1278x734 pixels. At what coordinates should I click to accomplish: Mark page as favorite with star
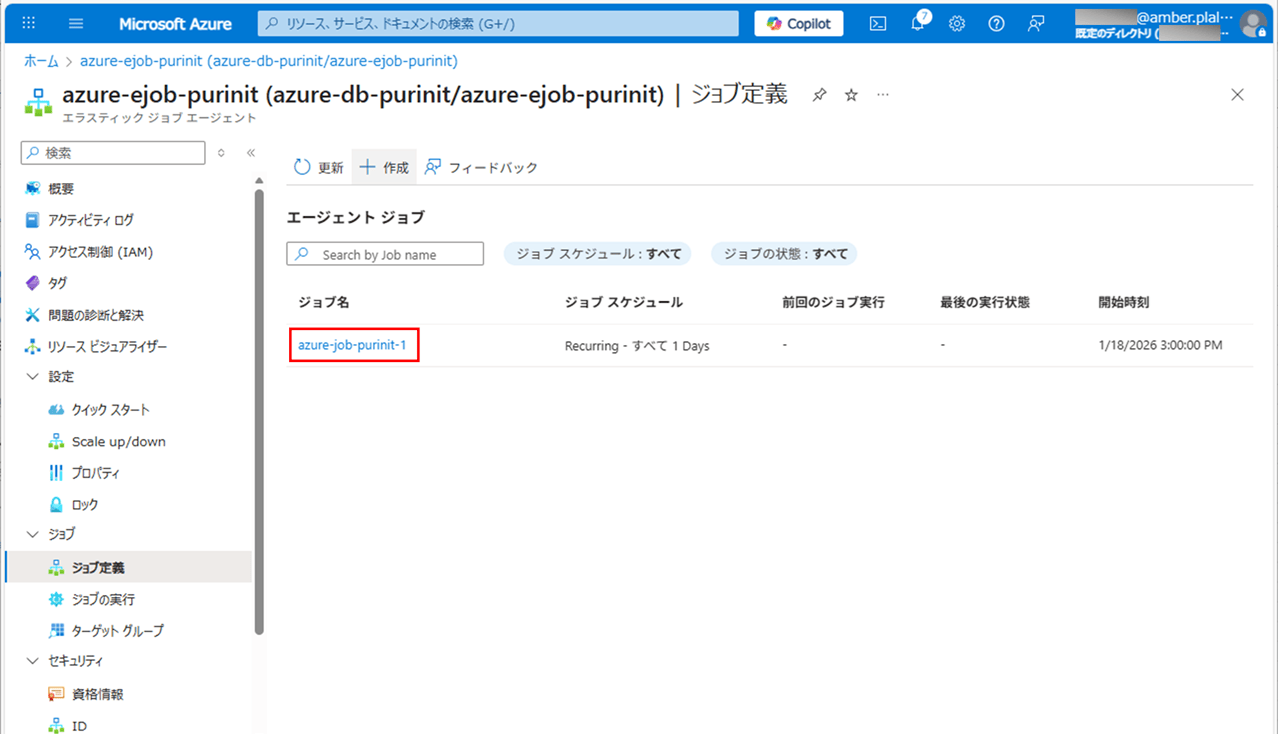[x=851, y=95]
